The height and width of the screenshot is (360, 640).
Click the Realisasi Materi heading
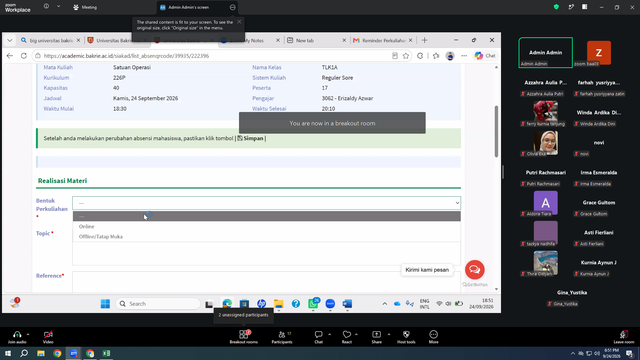[62, 181]
